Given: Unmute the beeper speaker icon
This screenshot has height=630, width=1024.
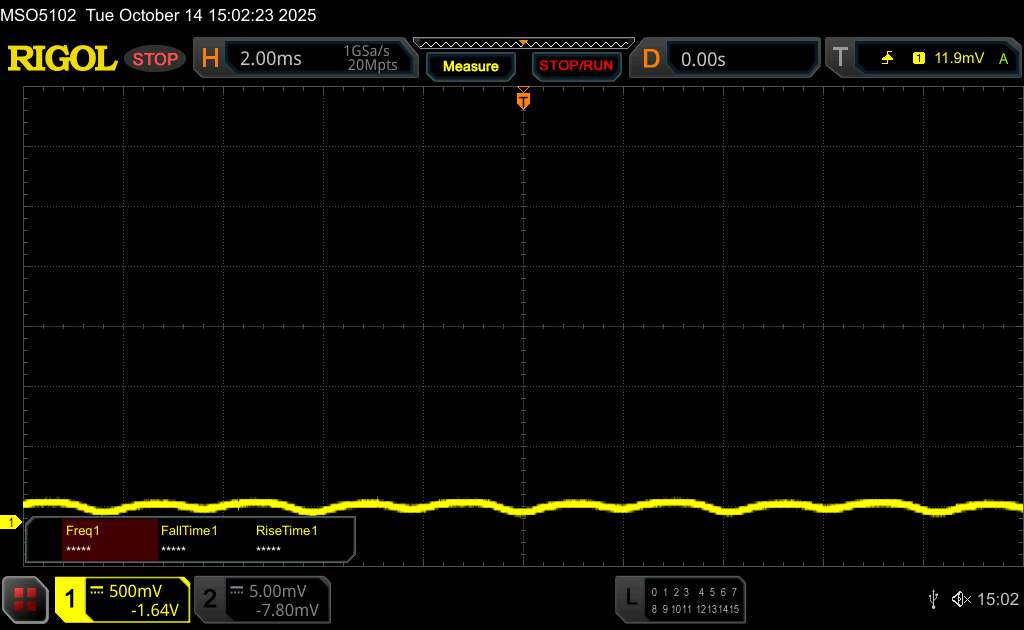Looking at the screenshot, I should [x=960, y=599].
